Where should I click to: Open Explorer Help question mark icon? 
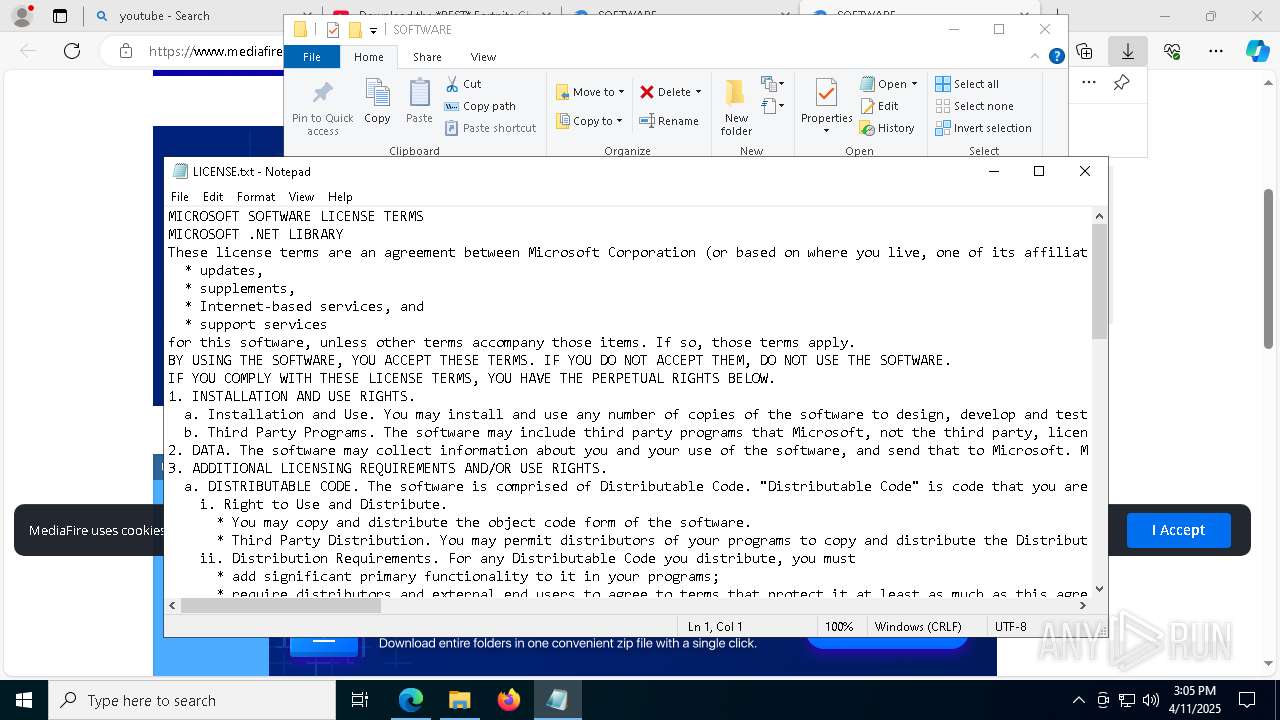point(1056,56)
